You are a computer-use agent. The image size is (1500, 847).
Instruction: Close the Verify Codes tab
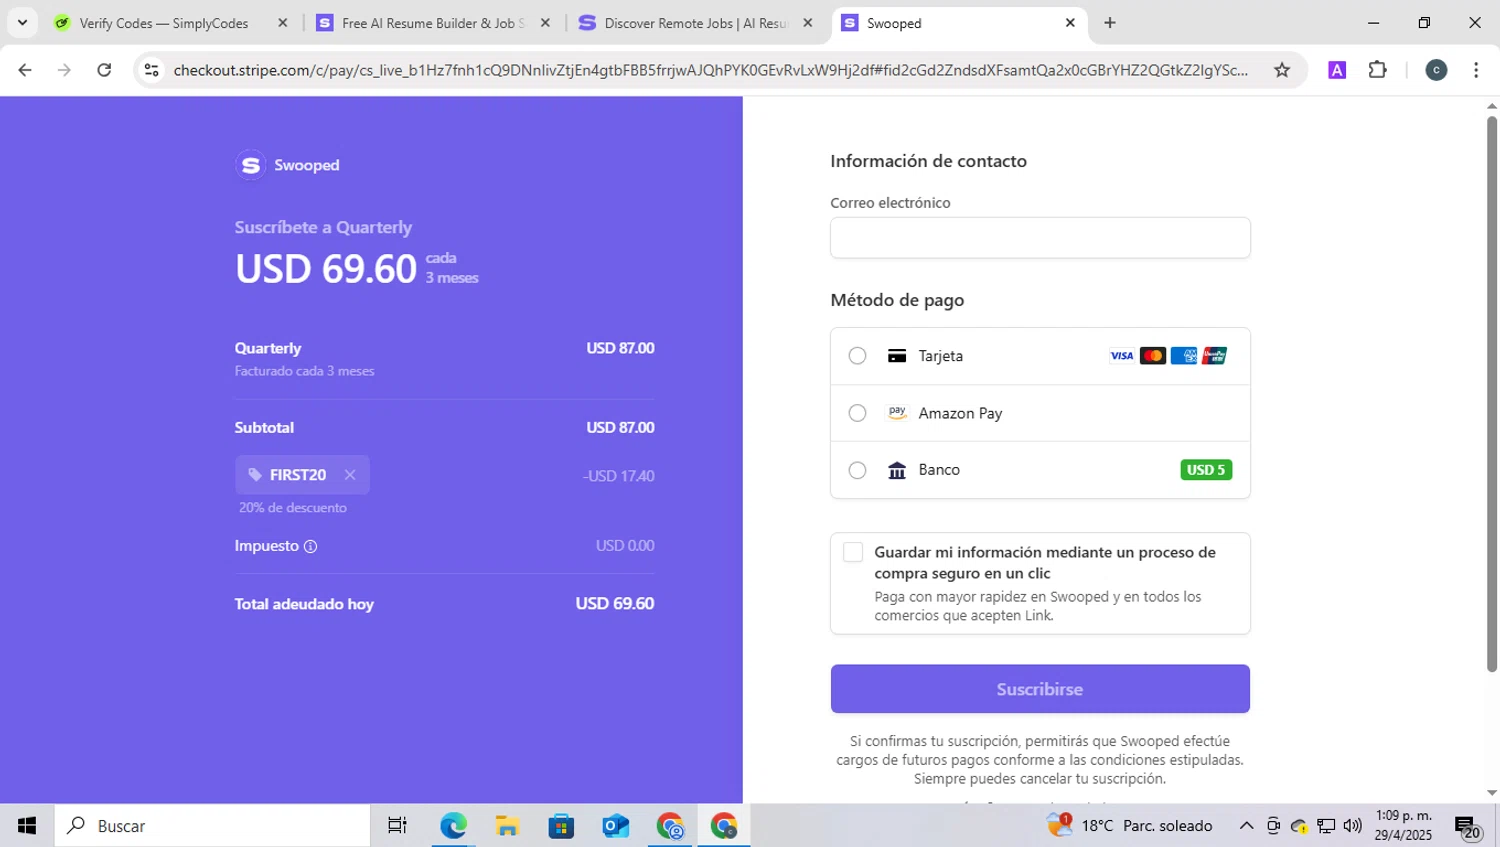[282, 23]
